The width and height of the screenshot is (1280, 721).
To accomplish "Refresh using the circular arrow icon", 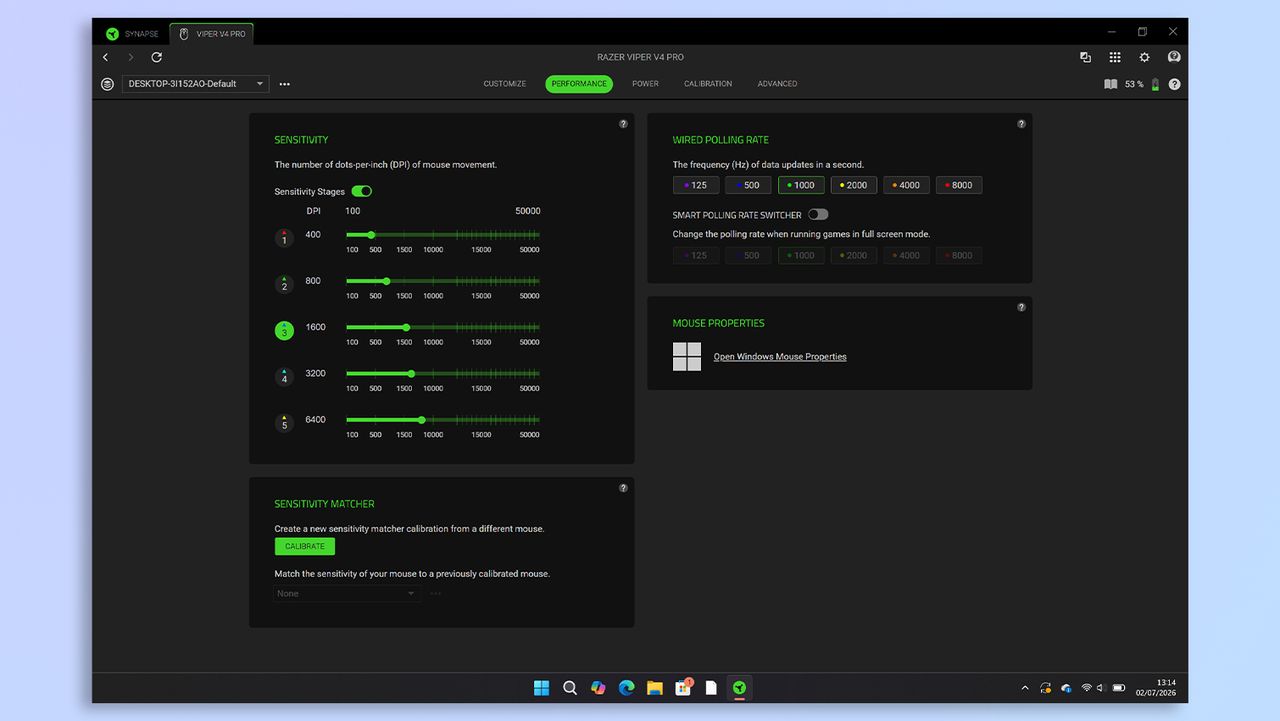I will 156,57.
